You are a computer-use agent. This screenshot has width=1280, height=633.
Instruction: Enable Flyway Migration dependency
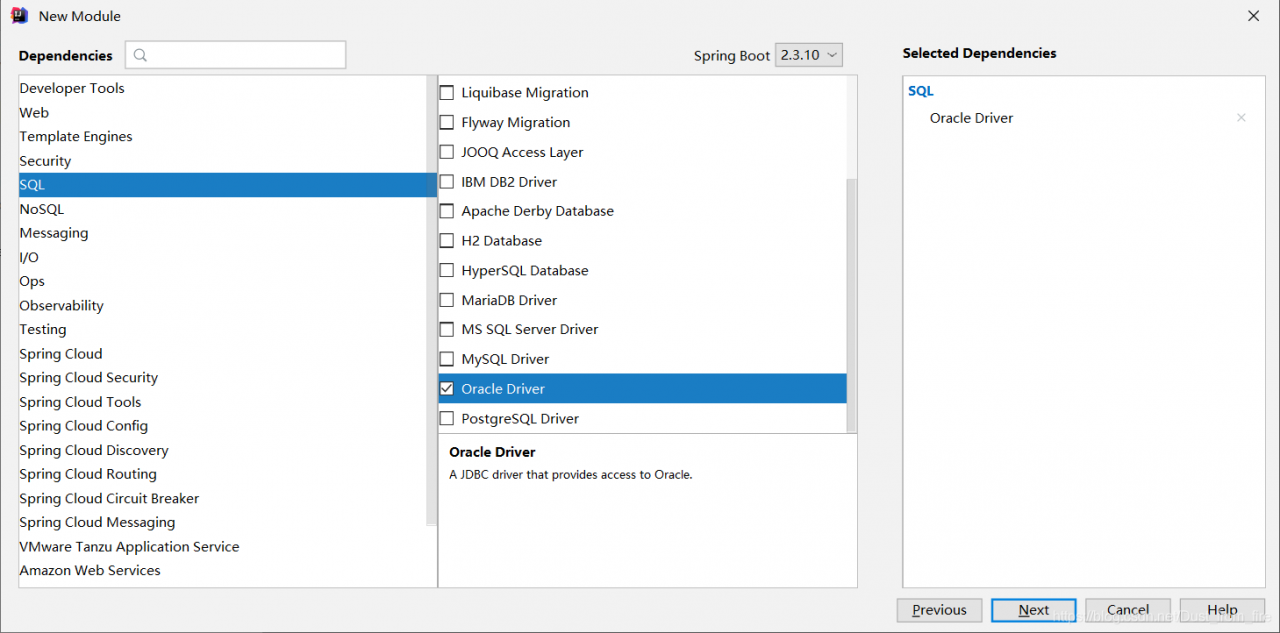click(x=447, y=123)
